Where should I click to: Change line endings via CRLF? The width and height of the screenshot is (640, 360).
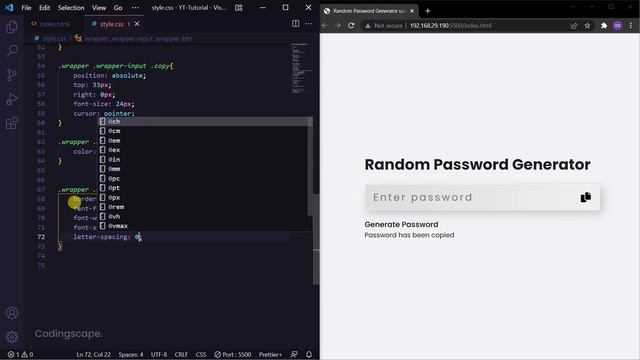click(181, 354)
